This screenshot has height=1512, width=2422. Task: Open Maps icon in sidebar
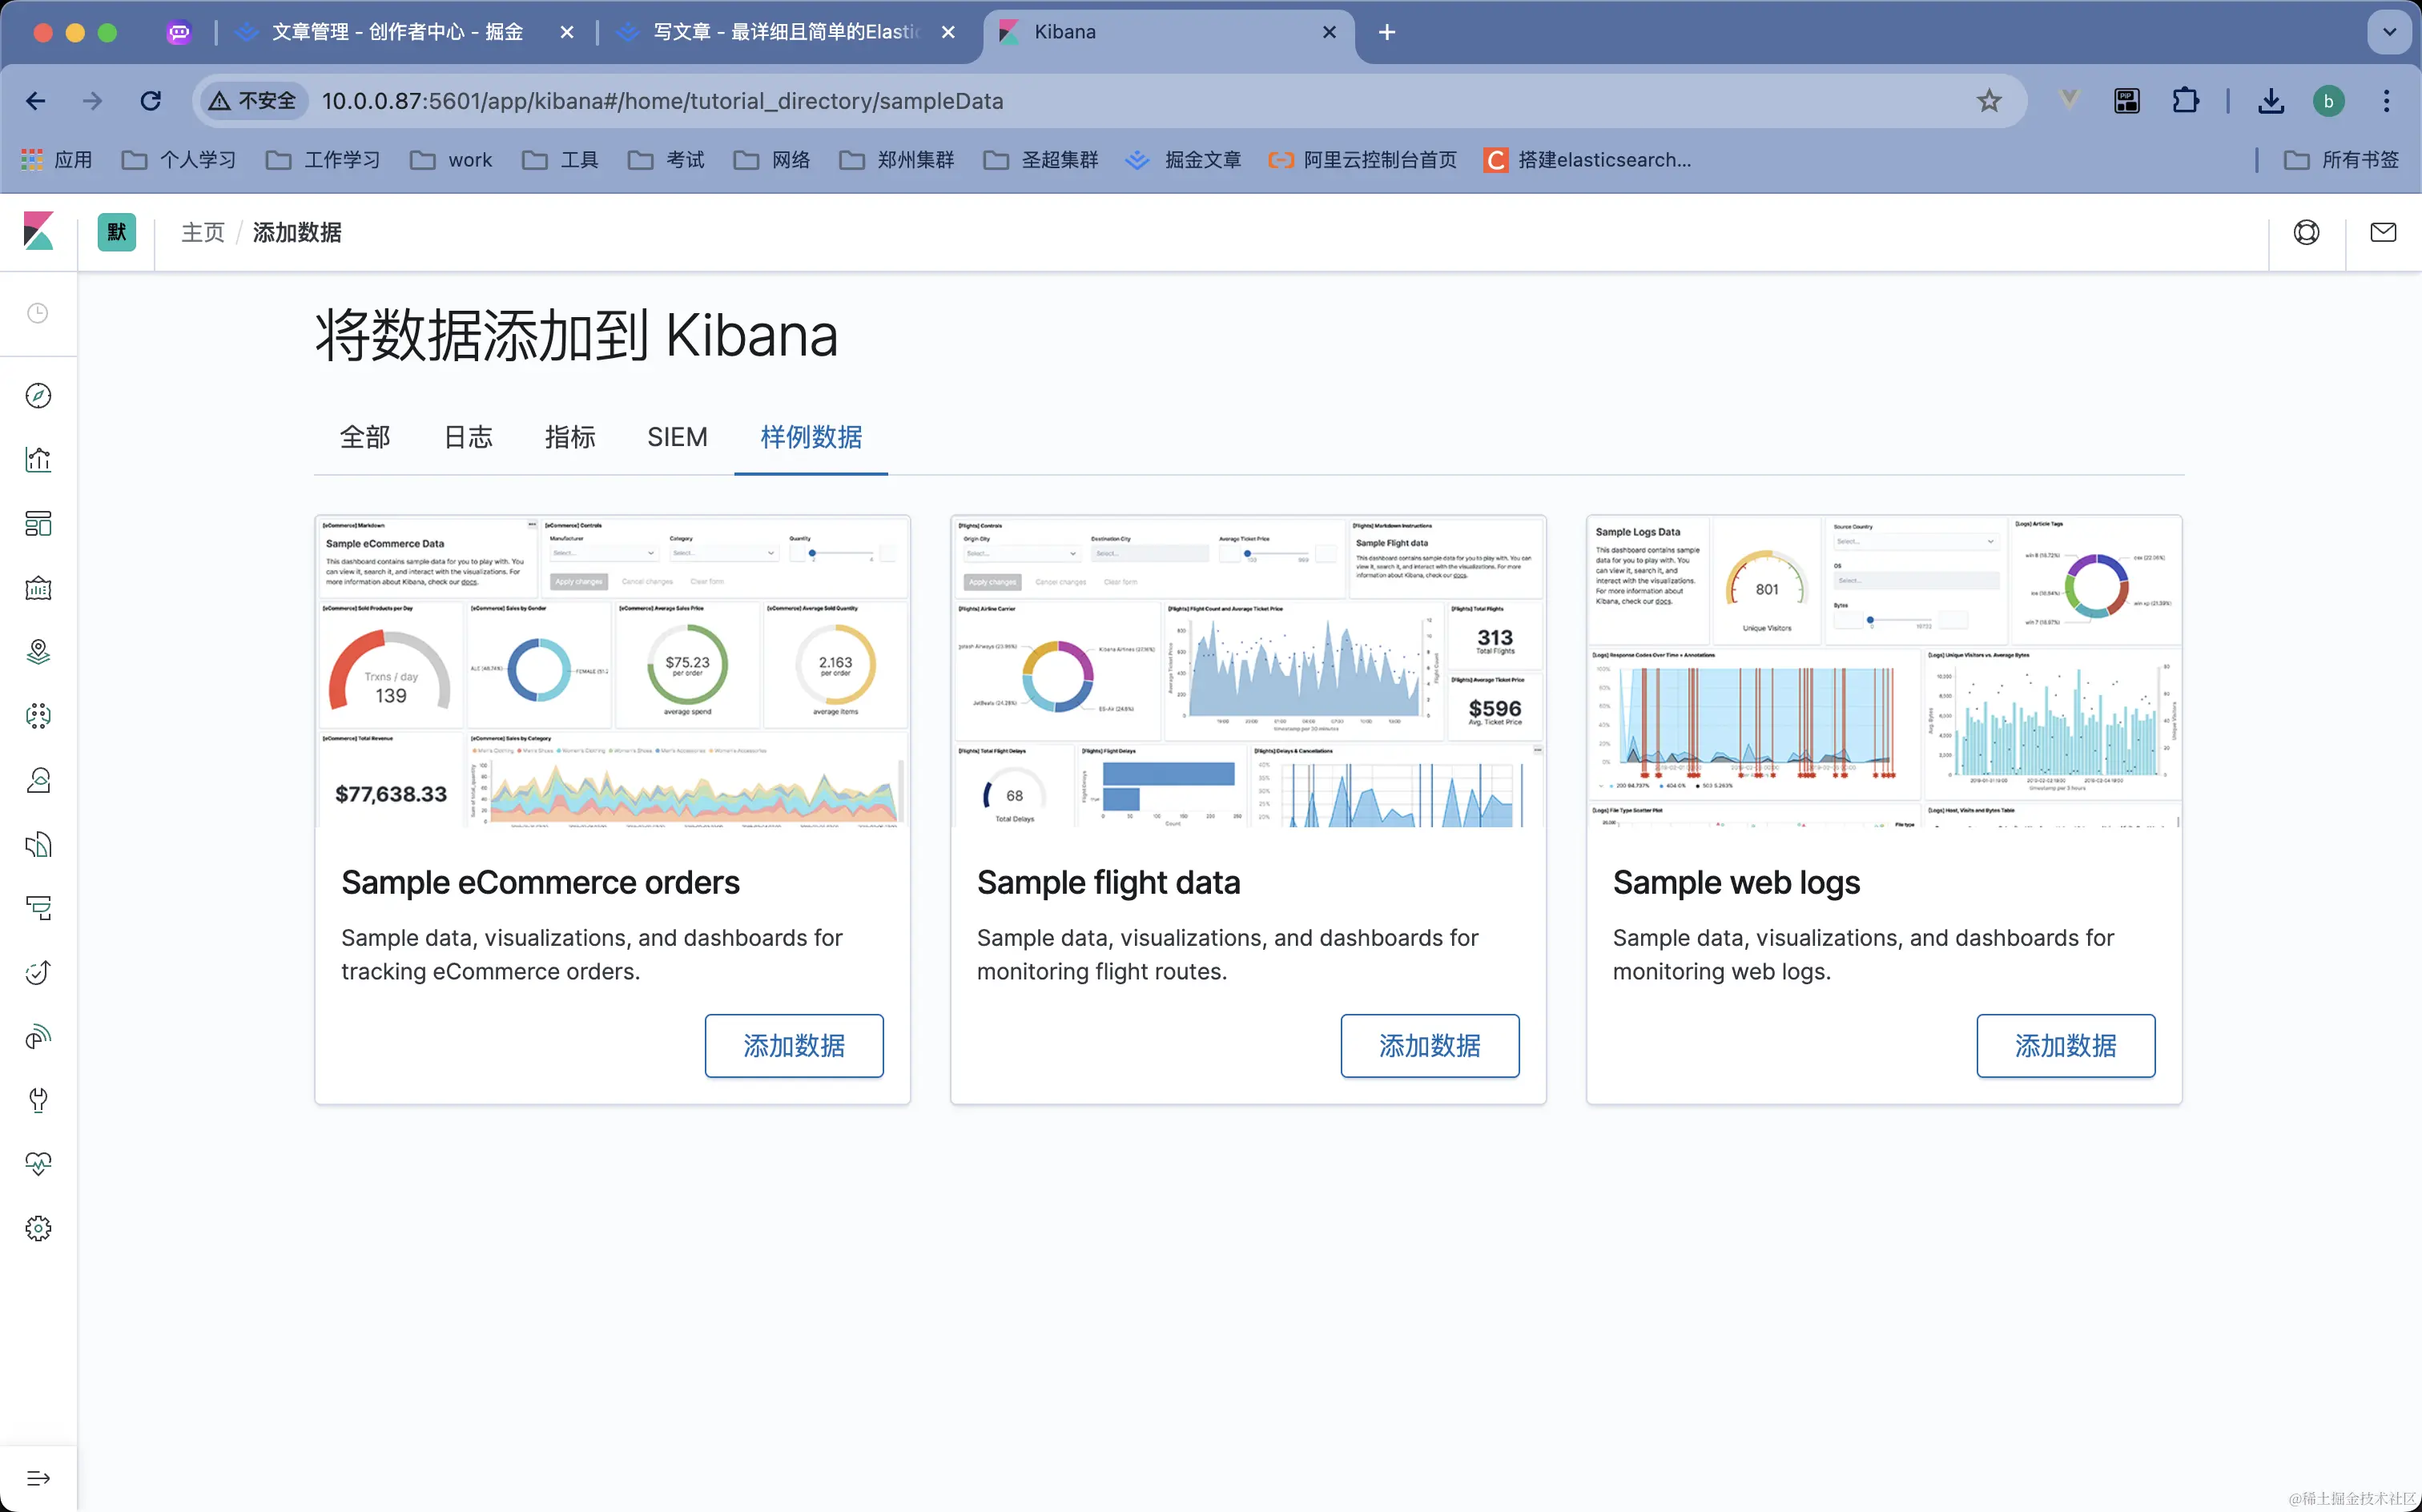click(38, 652)
